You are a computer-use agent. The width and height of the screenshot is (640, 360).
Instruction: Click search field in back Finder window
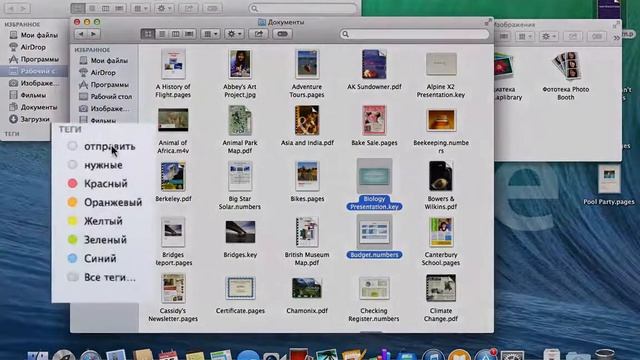303,8
